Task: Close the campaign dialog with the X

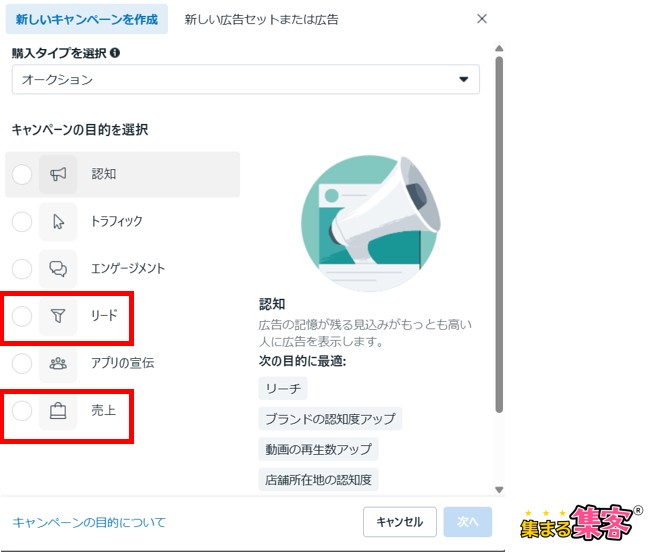Action: click(482, 19)
